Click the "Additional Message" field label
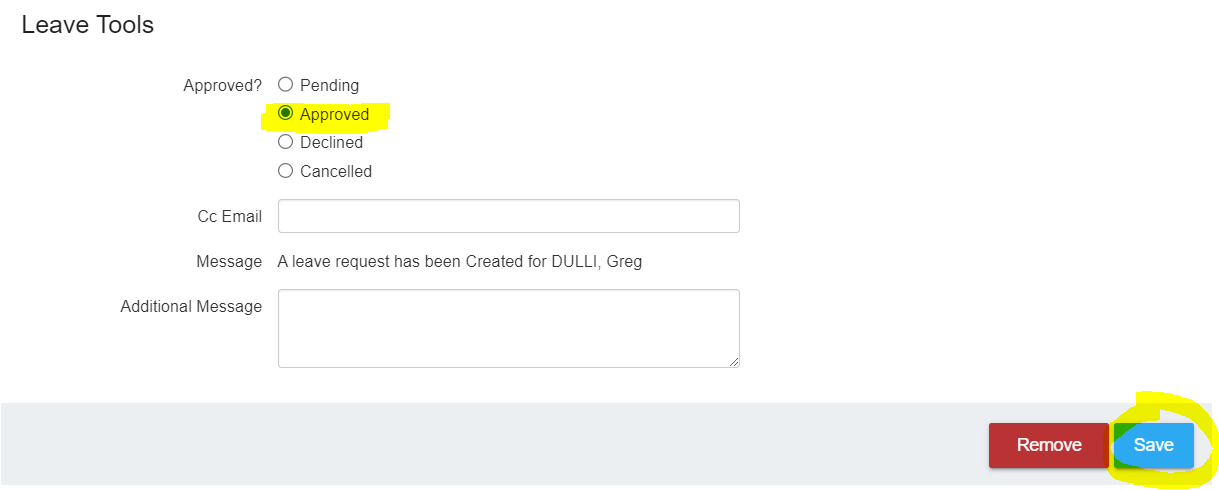Screen dimensions: 1219x490 click(191, 307)
